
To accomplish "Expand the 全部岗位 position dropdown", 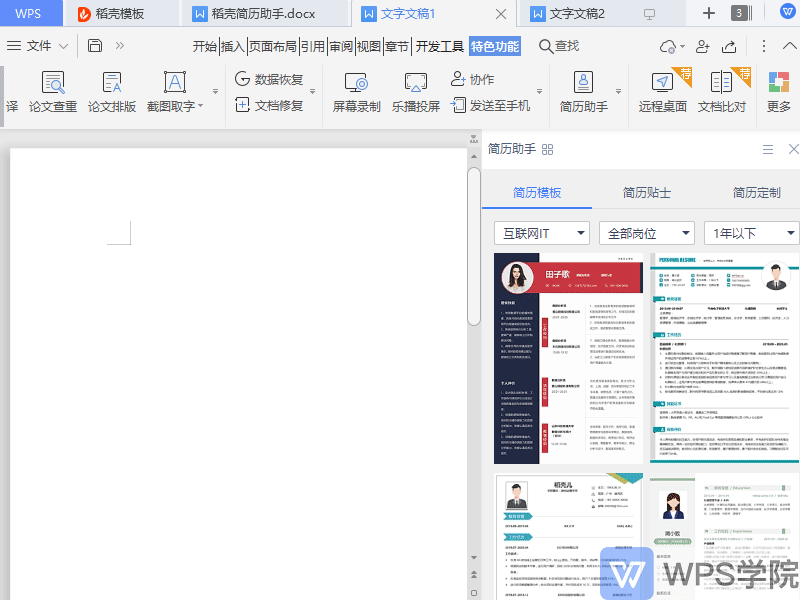I will point(686,233).
